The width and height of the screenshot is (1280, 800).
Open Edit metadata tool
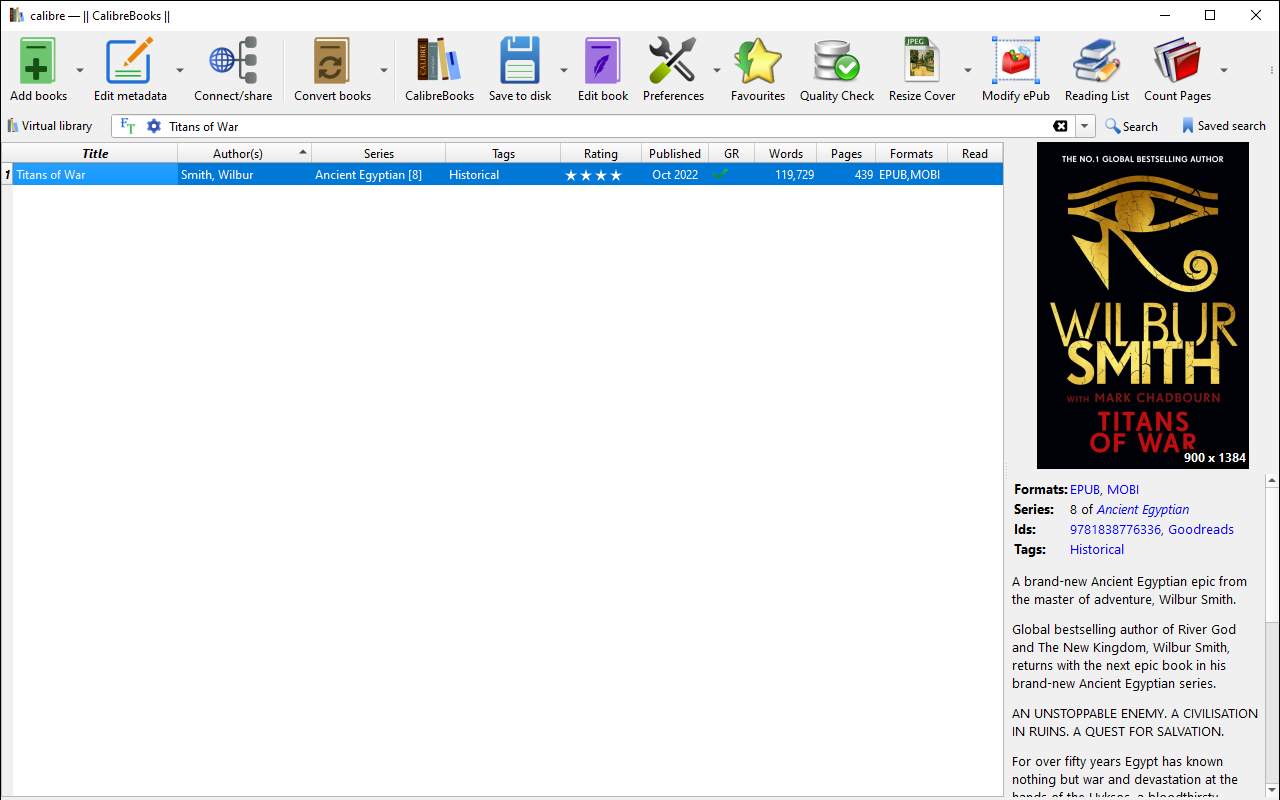tap(130, 62)
